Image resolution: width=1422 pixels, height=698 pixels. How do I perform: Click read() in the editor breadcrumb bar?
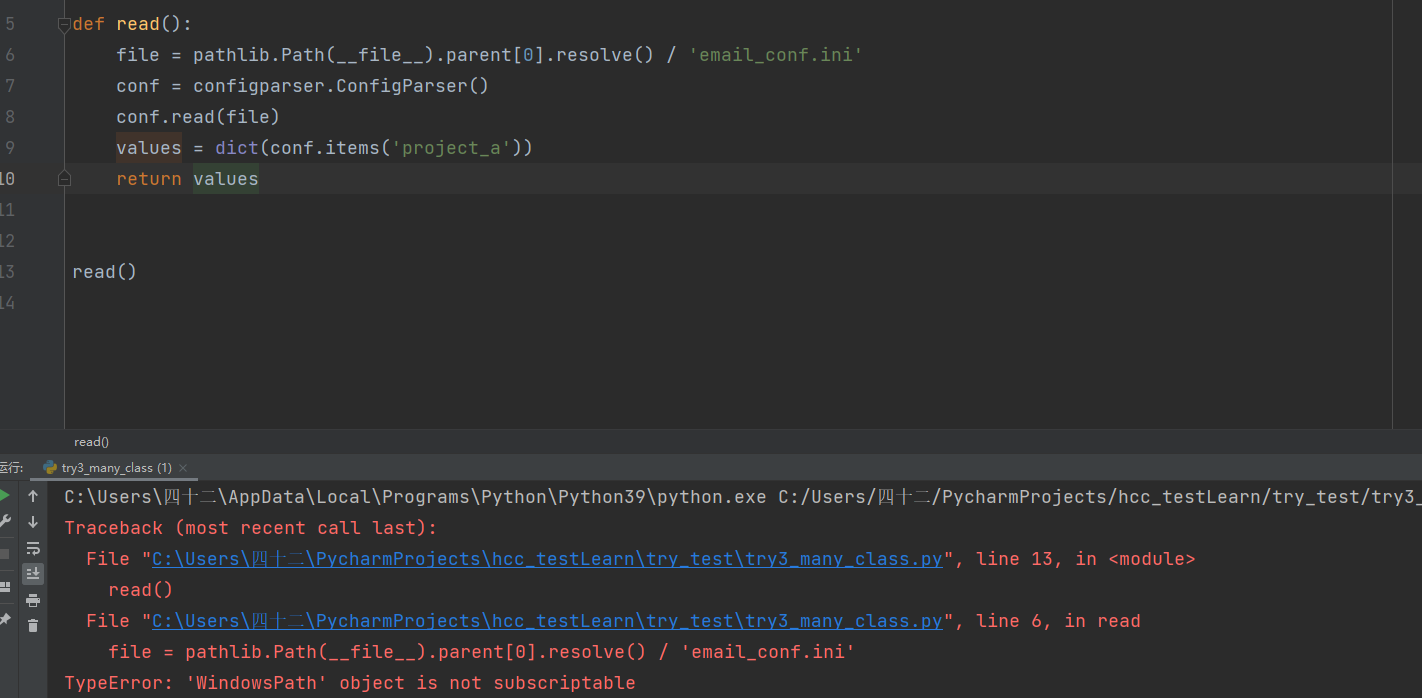coord(91,442)
